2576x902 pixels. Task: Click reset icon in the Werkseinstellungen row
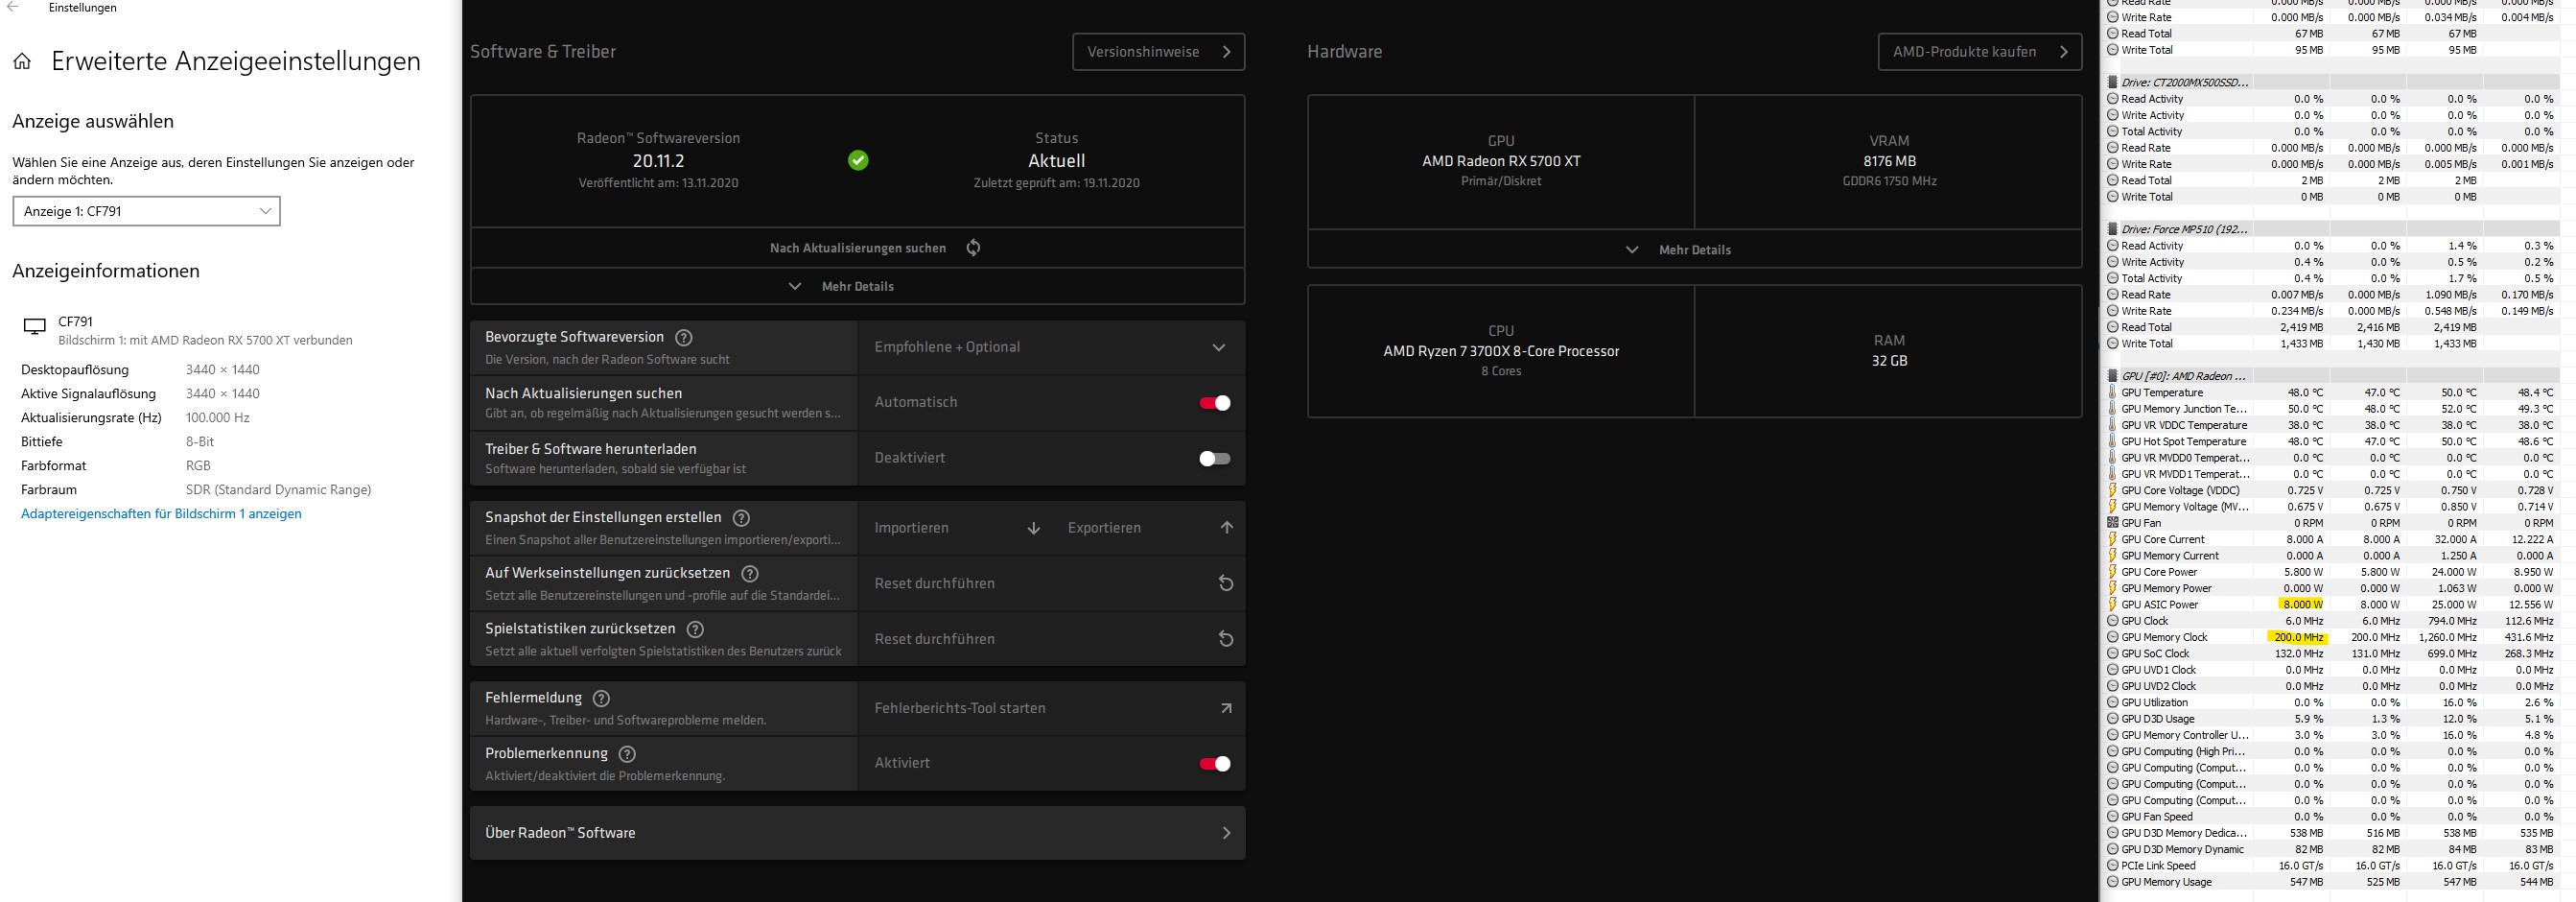(x=1225, y=584)
